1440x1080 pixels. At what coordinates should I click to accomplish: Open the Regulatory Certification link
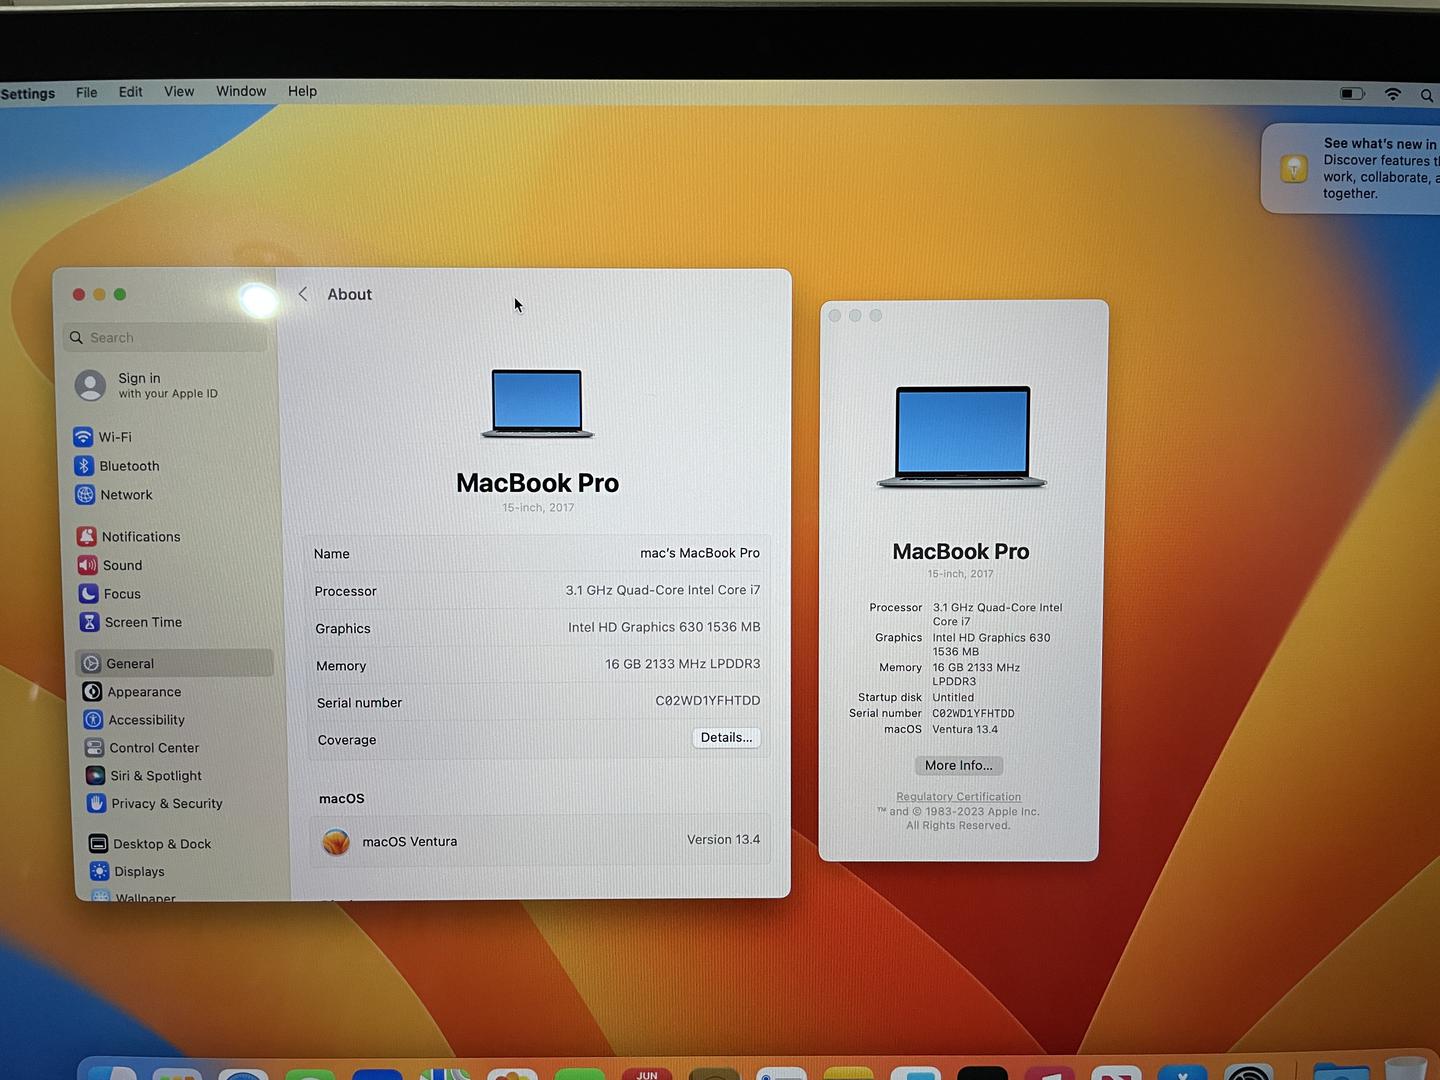point(958,796)
